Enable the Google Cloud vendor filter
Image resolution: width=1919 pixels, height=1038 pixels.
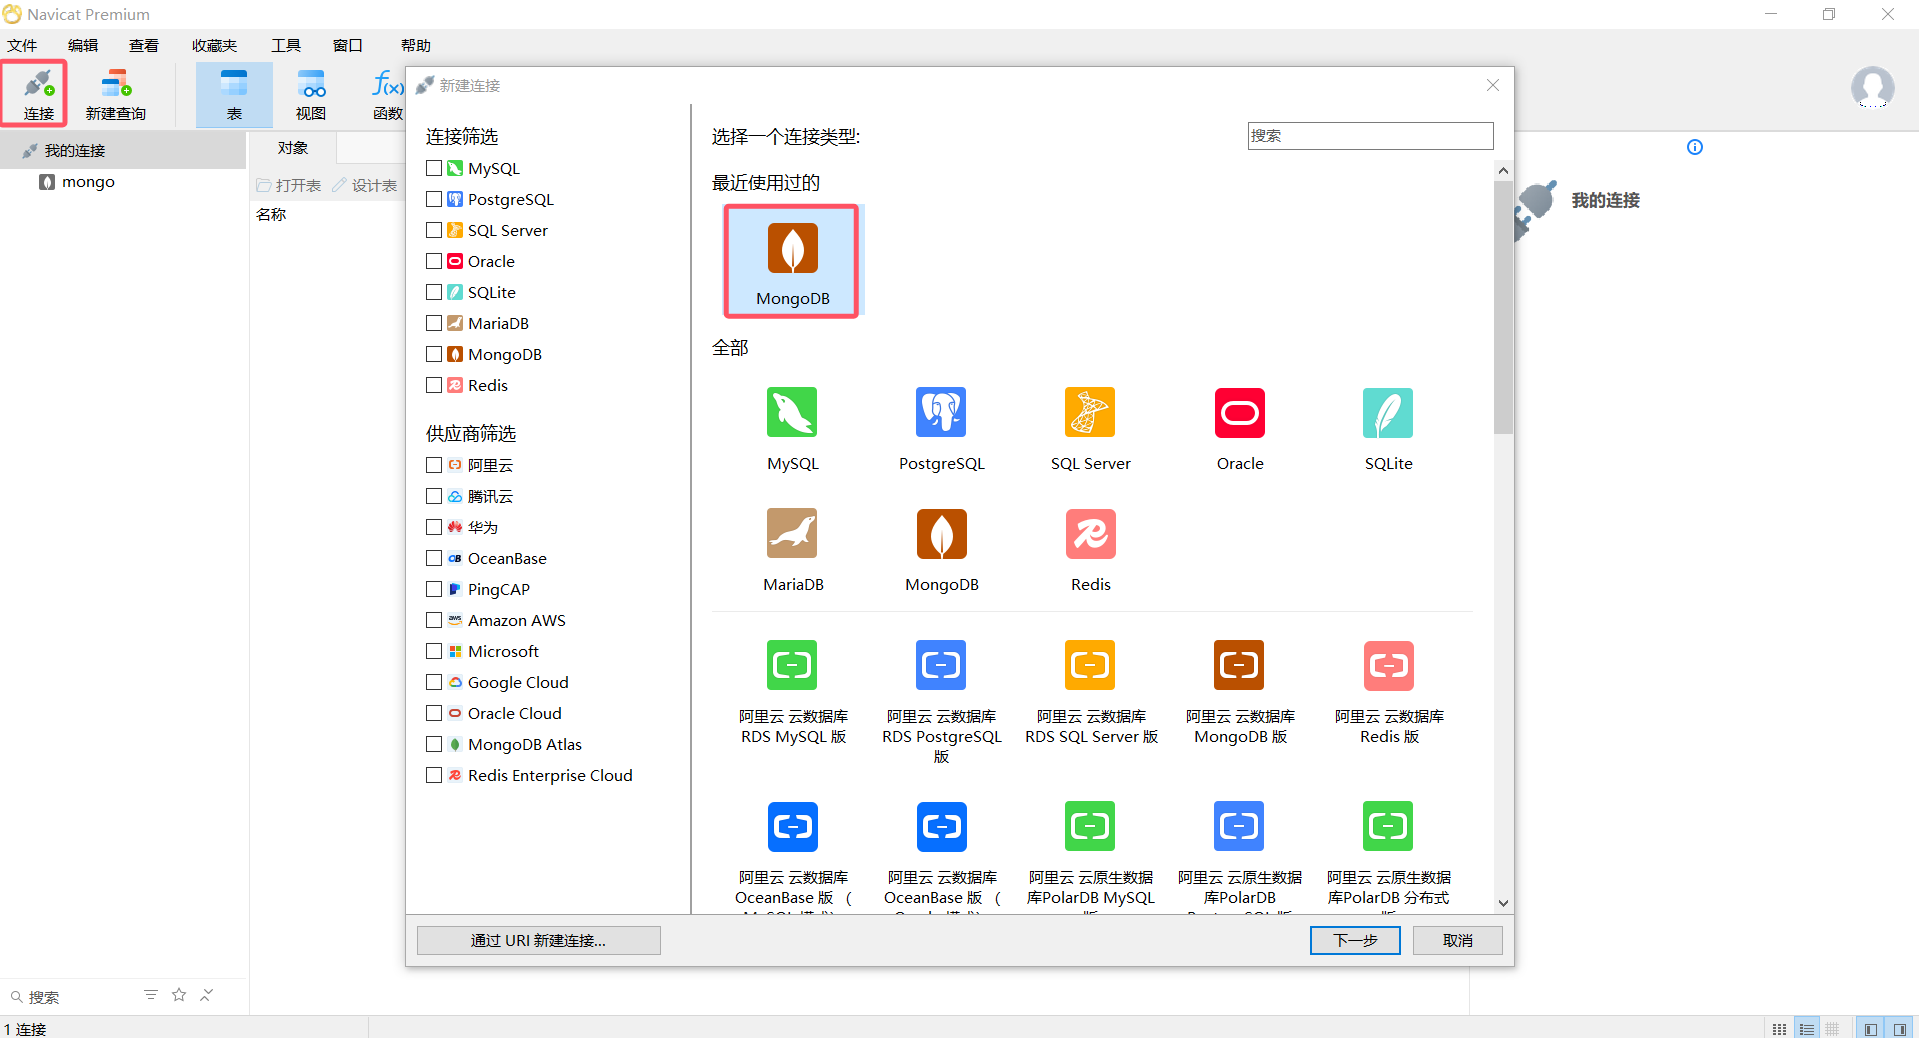pyautogui.click(x=434, y=682)
